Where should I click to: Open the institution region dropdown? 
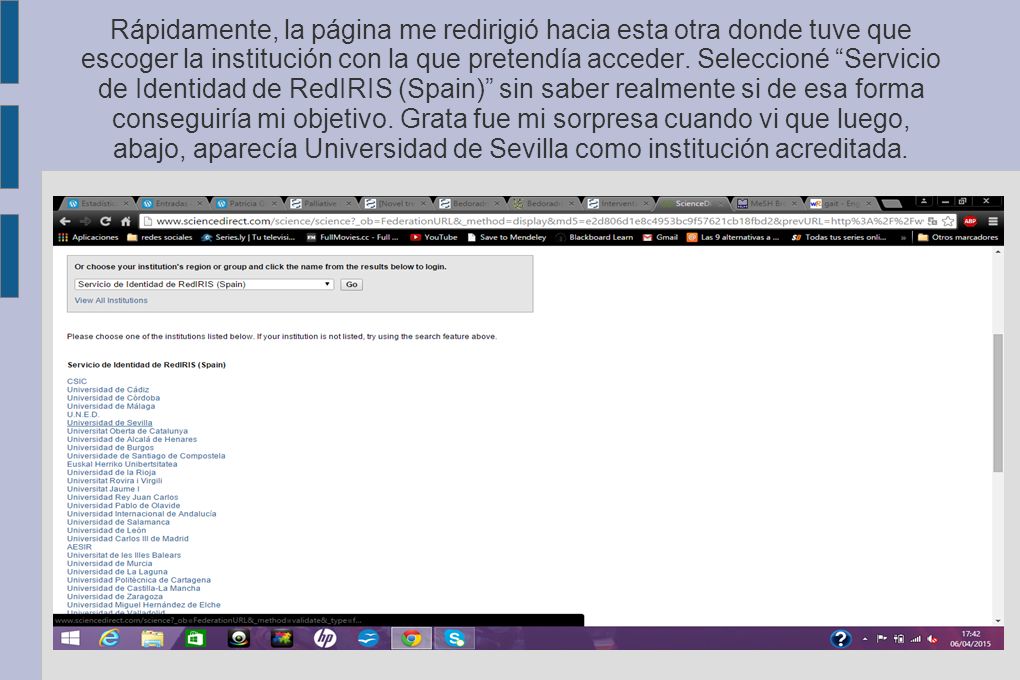[204, 284]
